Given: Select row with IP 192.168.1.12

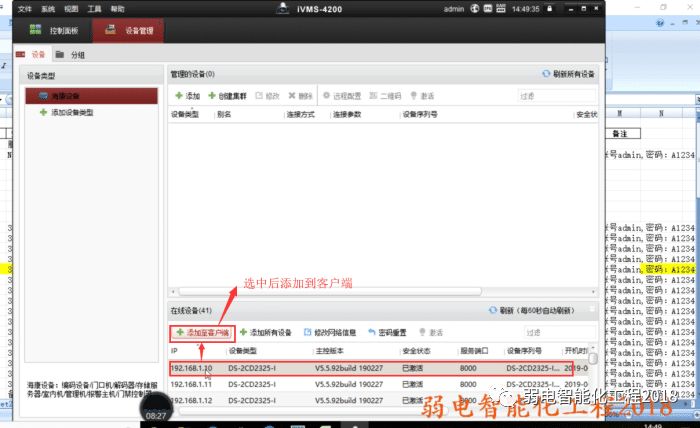Looking at the screenshot, I should pyautogui.click(x=379, y=400).
